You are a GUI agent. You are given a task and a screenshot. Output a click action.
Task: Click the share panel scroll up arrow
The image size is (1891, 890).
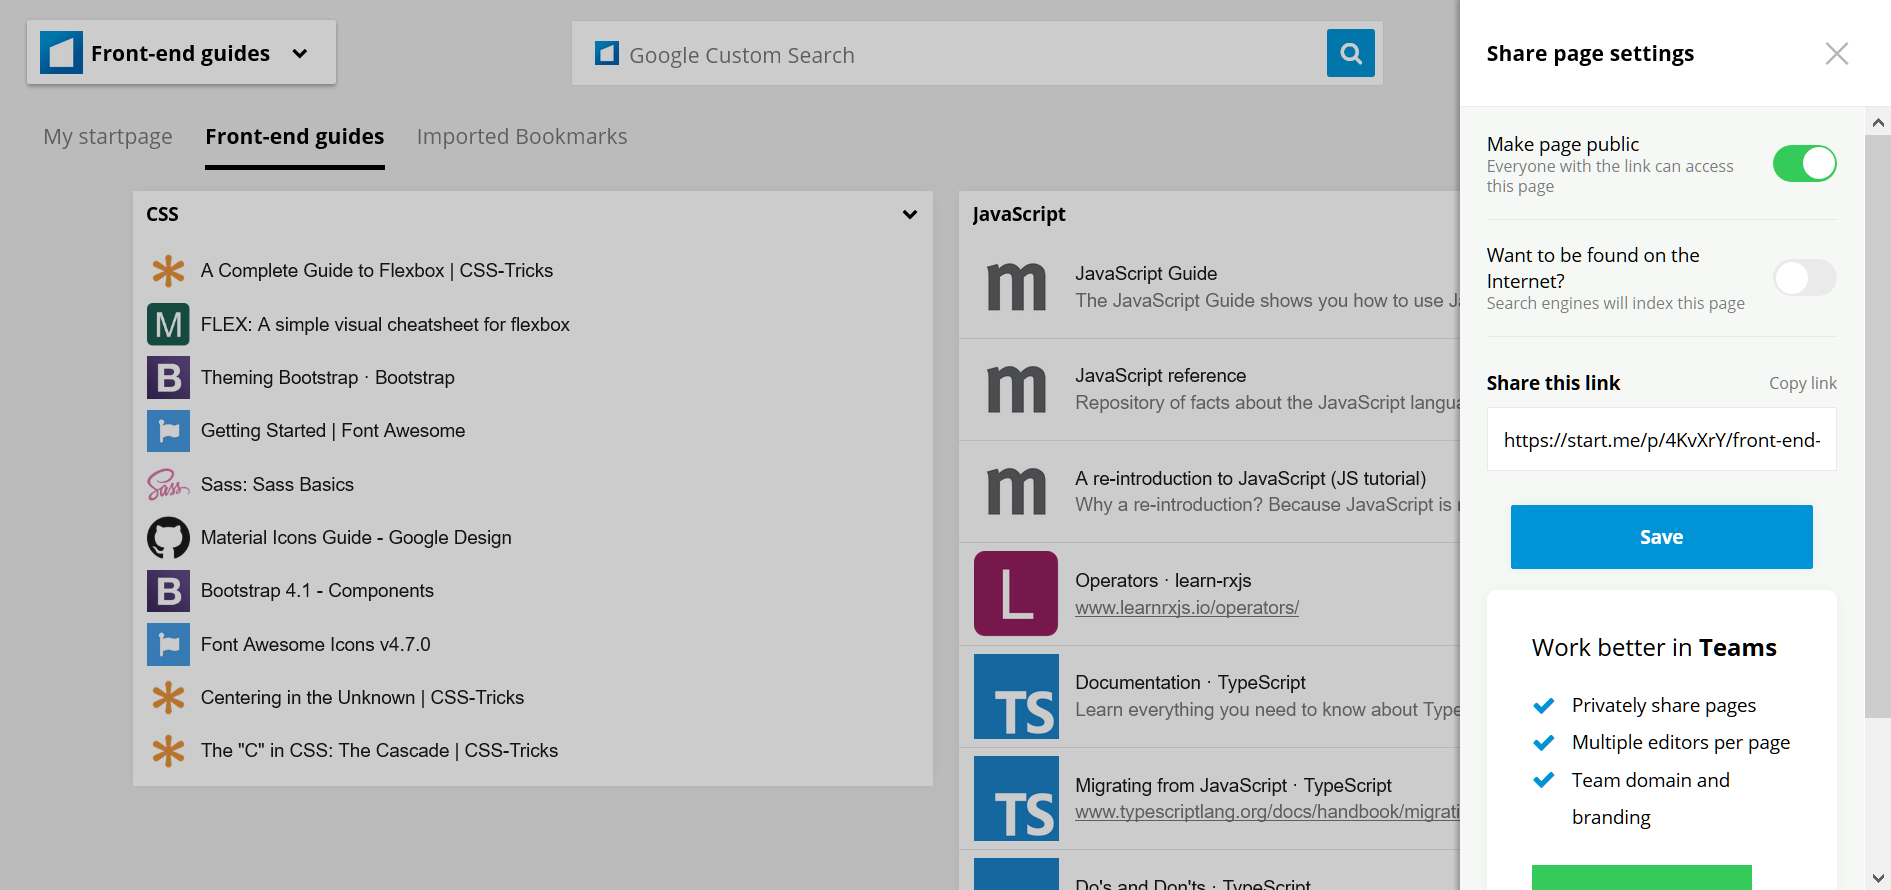point(1878,123)
